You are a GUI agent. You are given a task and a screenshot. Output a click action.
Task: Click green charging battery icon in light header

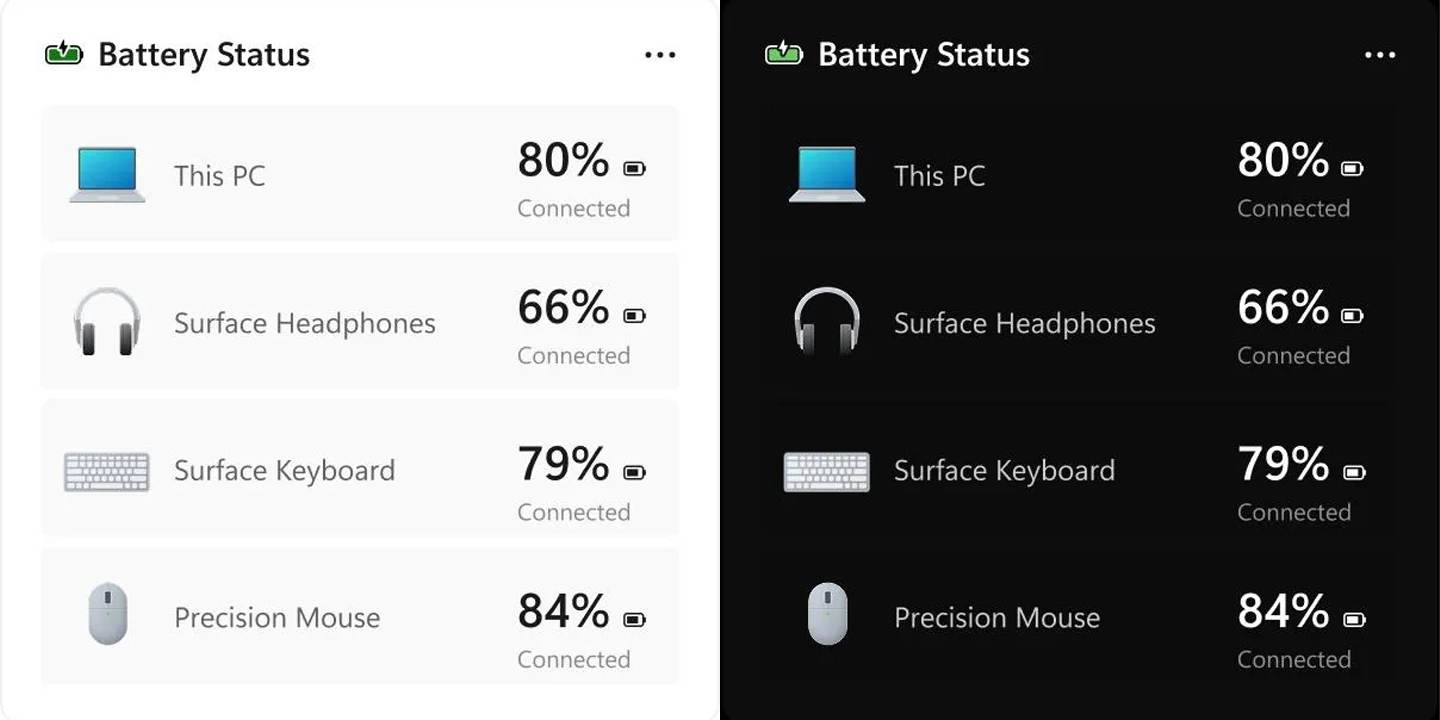(x=64, y=53)
